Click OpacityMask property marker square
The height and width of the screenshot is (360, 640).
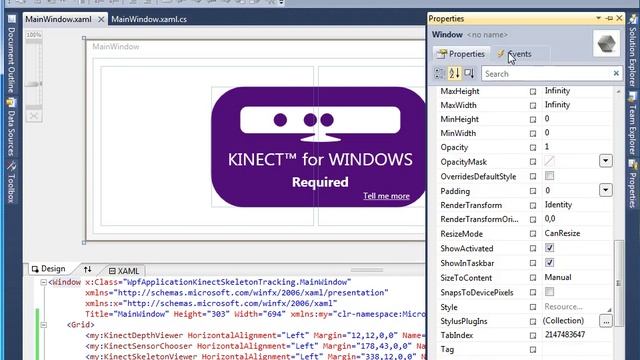point(533,162)
